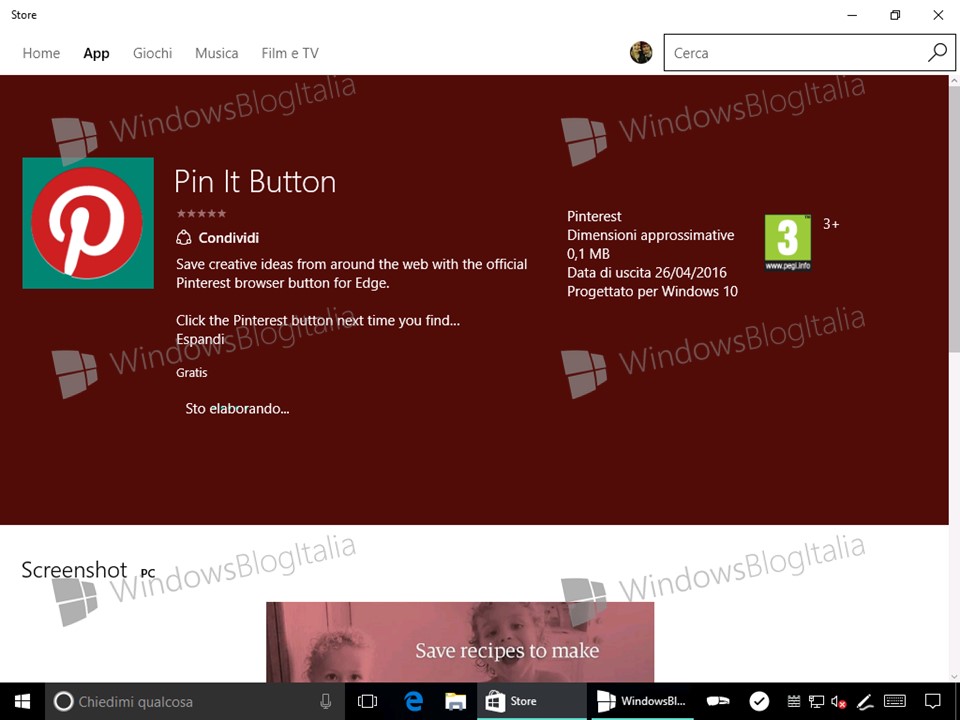Click the PC label beside Screenshot
Image resolution: width=960 pixels, height=720 pixels.
click(x=148, y=573)
